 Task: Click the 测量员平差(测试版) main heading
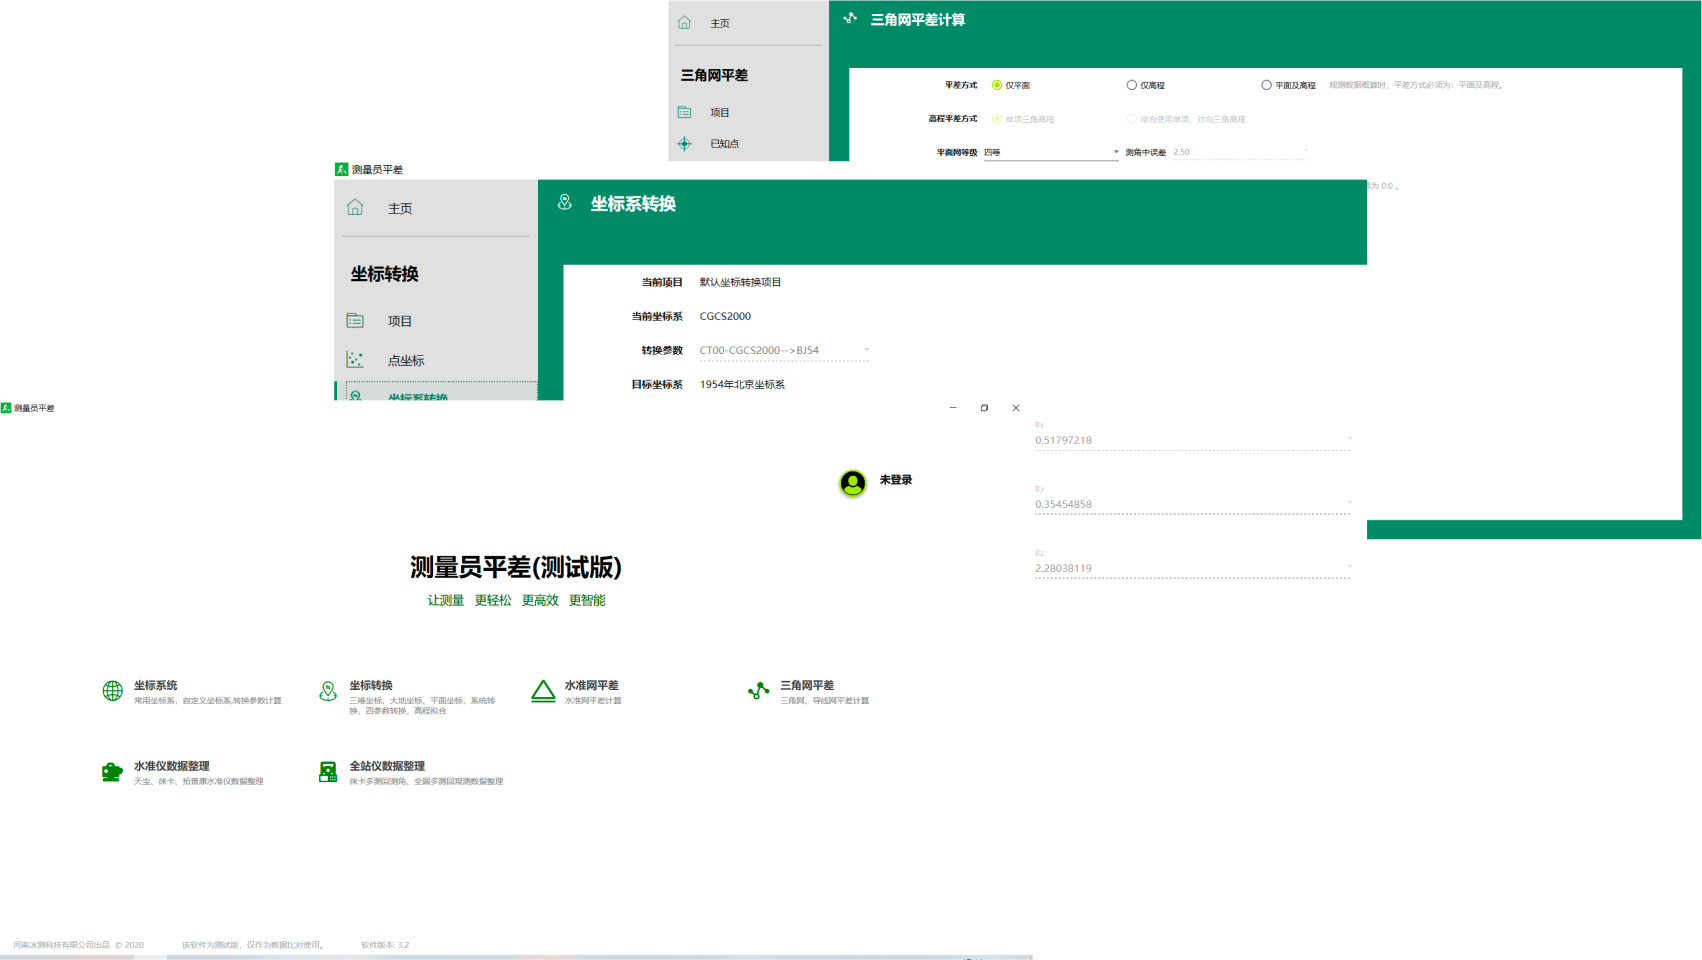coord(515,567)
